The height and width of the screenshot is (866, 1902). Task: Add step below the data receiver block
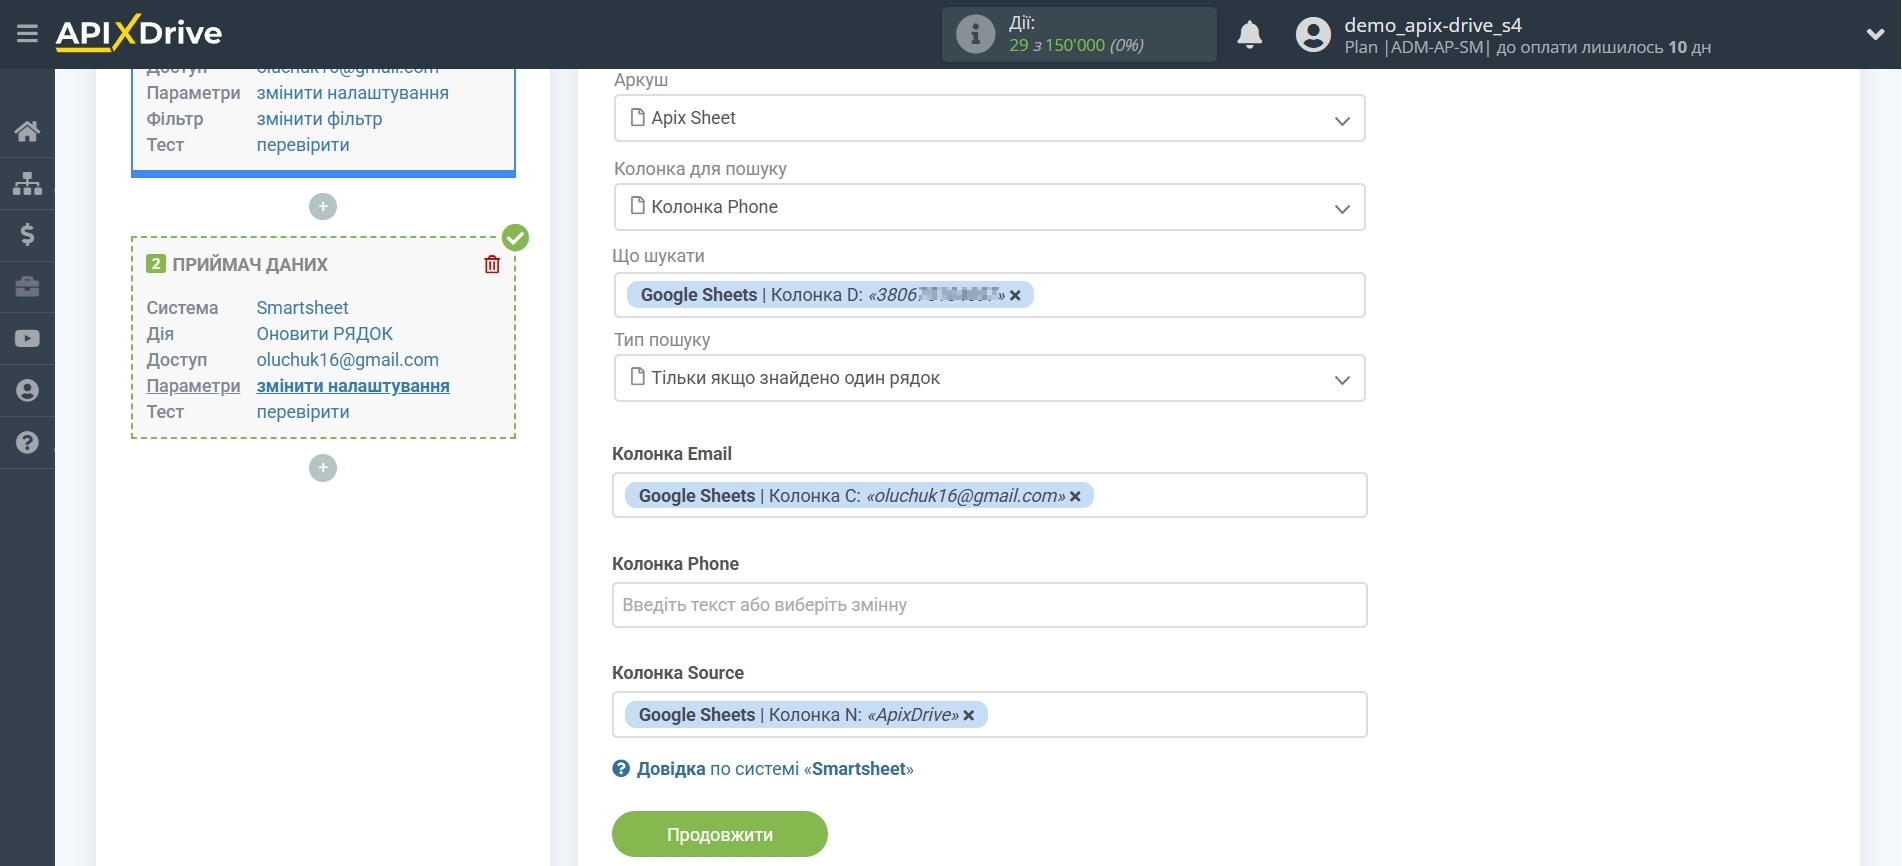[322, 468]
